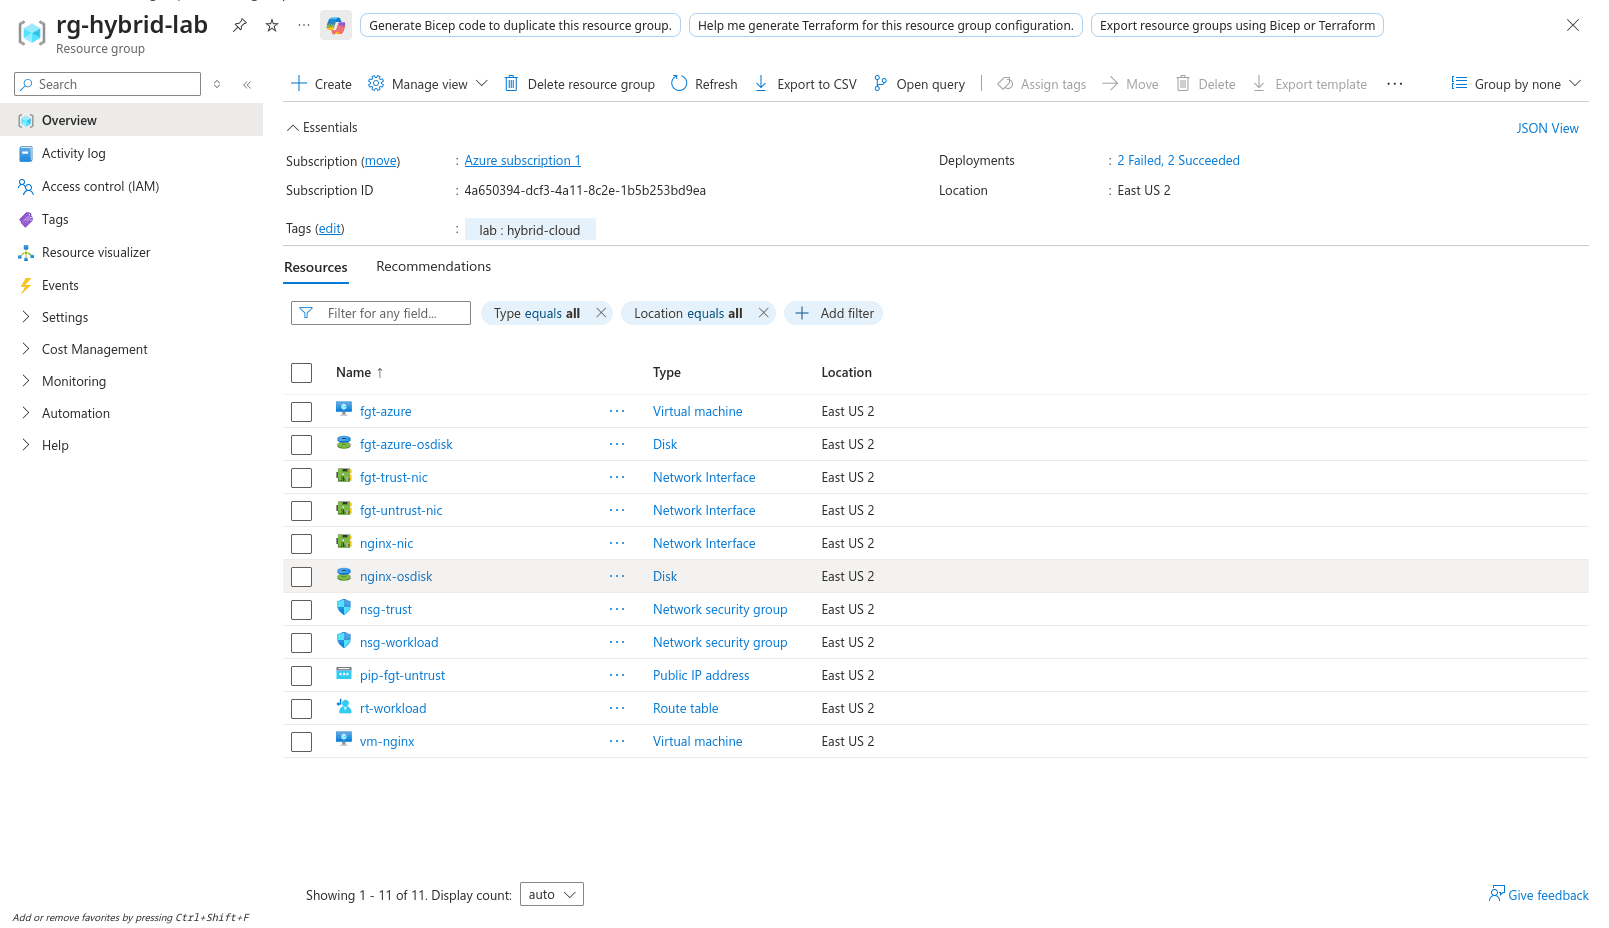
Task: Click Give feedback link
Action: pos(1539,894)
